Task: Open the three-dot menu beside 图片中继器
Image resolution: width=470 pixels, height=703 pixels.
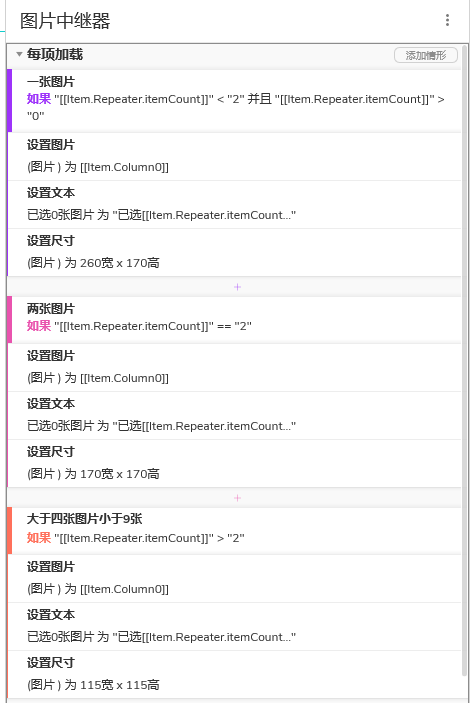Action: click(447, 20)
